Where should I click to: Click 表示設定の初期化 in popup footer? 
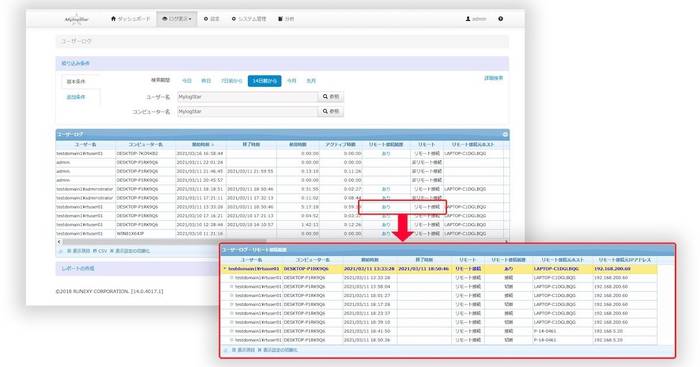pos(278,350)
